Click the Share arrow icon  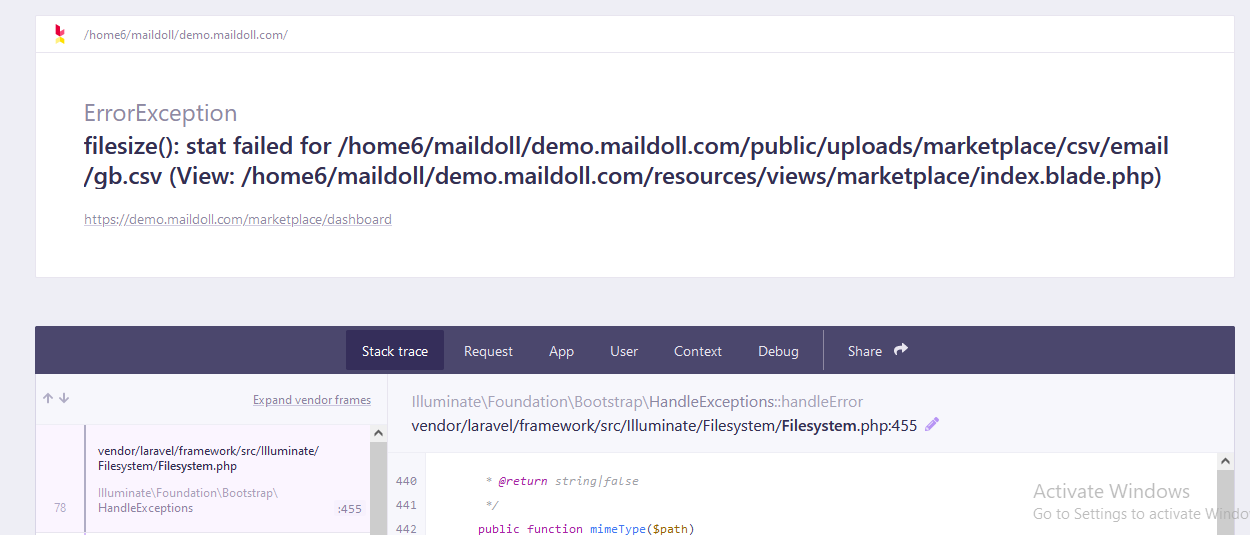[x=901, y=350]
